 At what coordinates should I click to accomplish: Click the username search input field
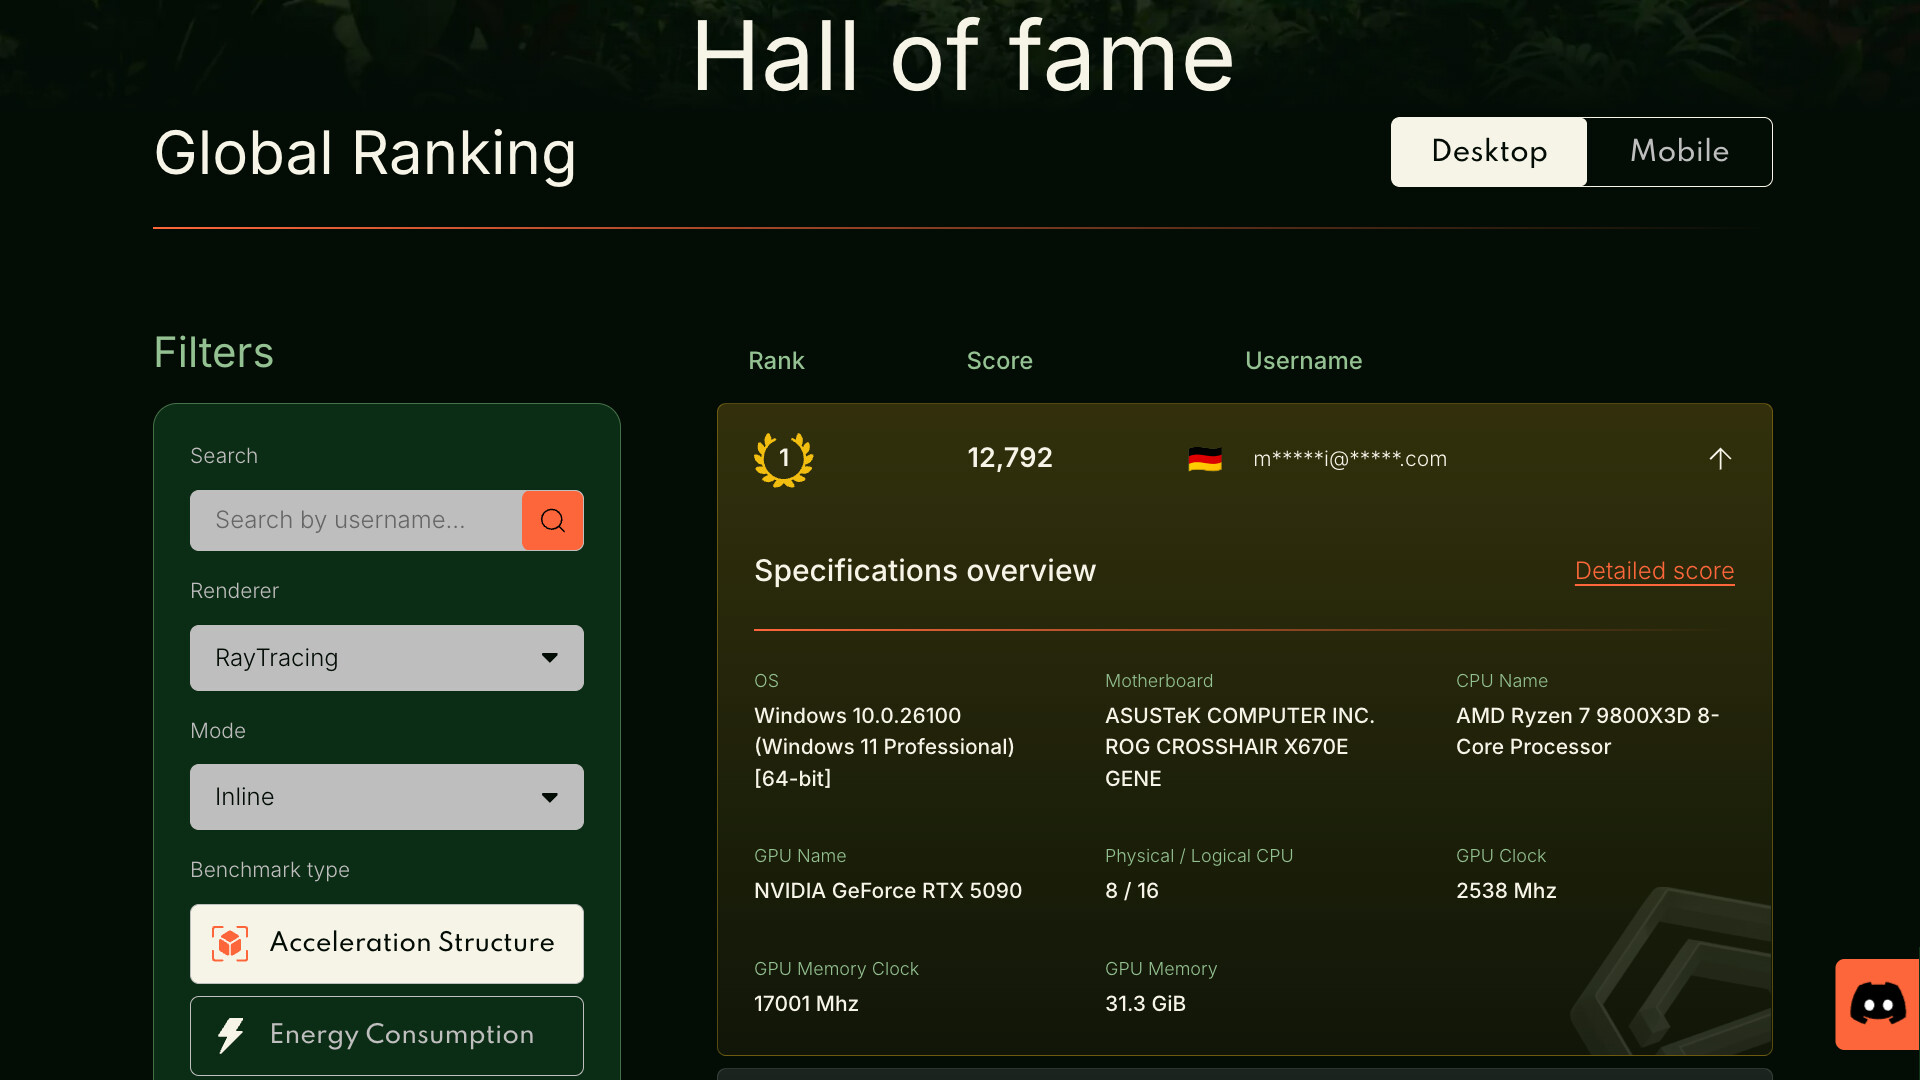[355, 520]
